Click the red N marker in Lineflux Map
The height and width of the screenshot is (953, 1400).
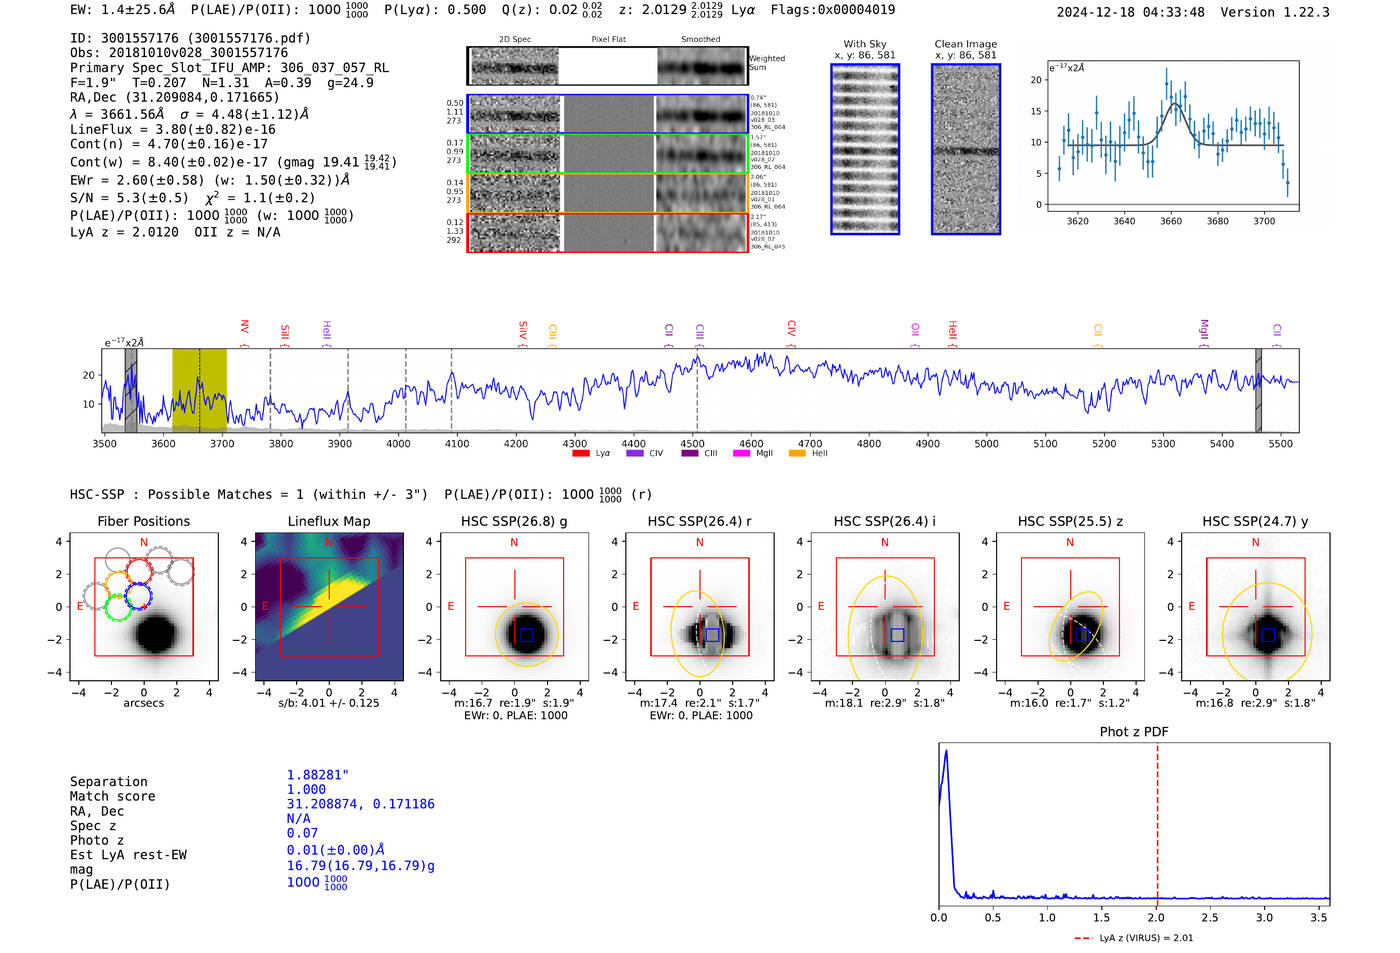[329, 543]
